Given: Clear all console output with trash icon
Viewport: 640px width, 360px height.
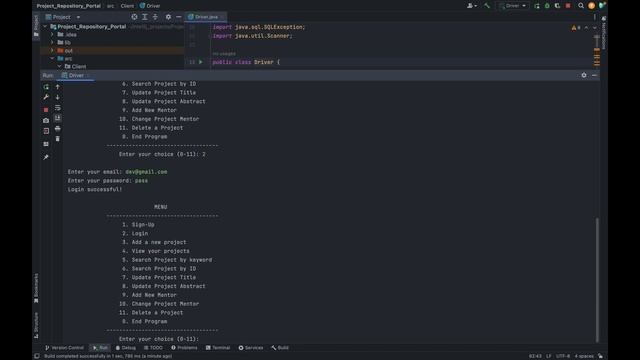Looking at the screenshot, I should coord(58,139).
